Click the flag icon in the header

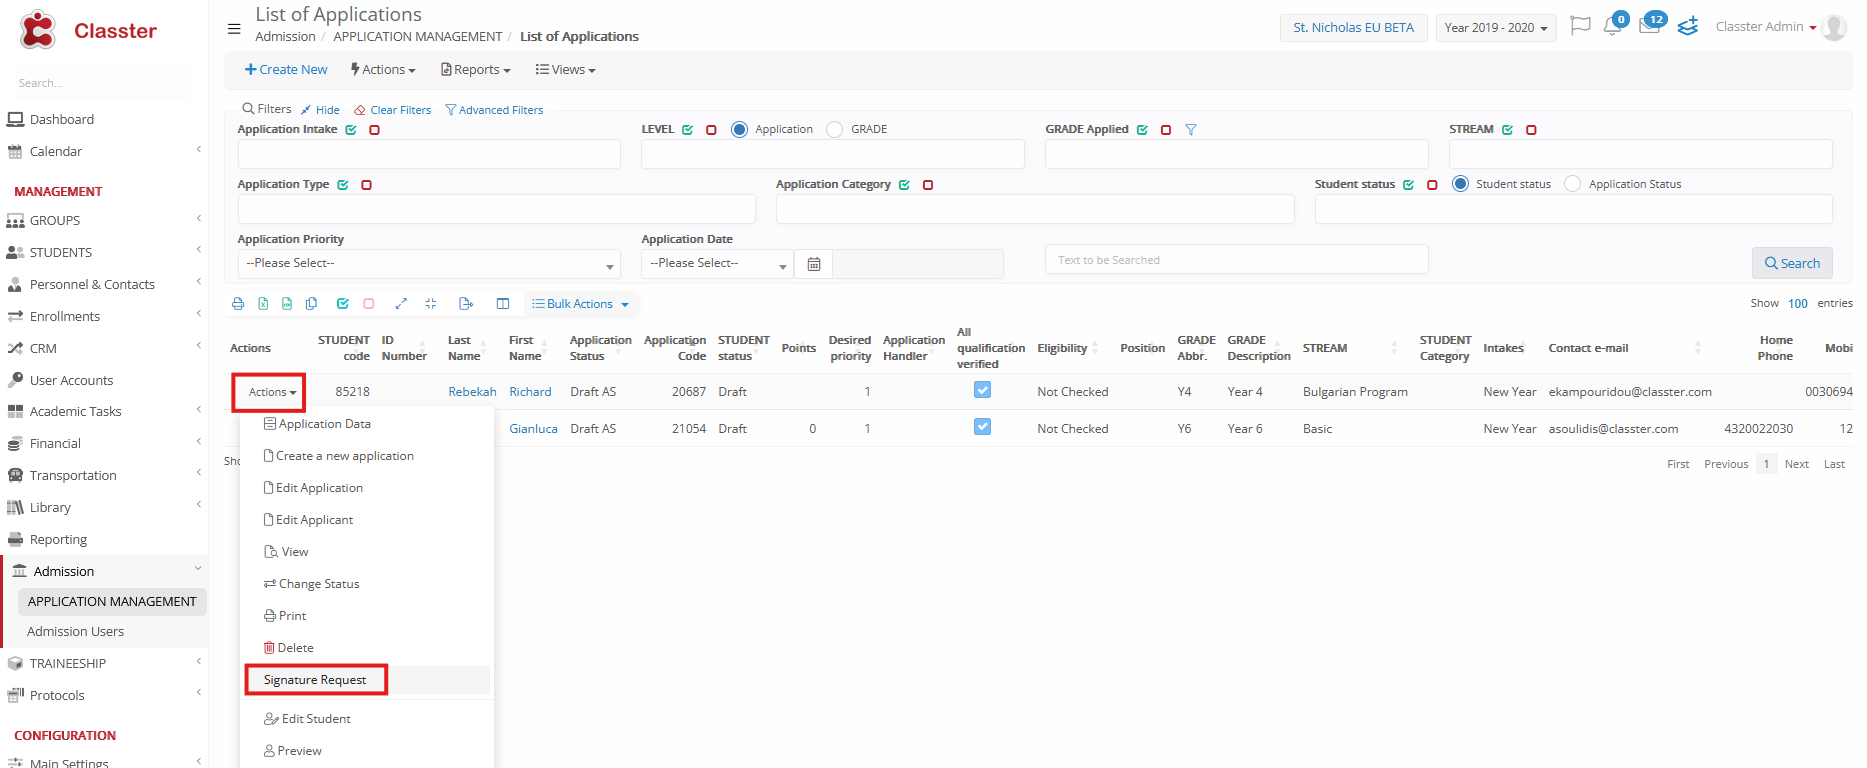point(1580,26)
